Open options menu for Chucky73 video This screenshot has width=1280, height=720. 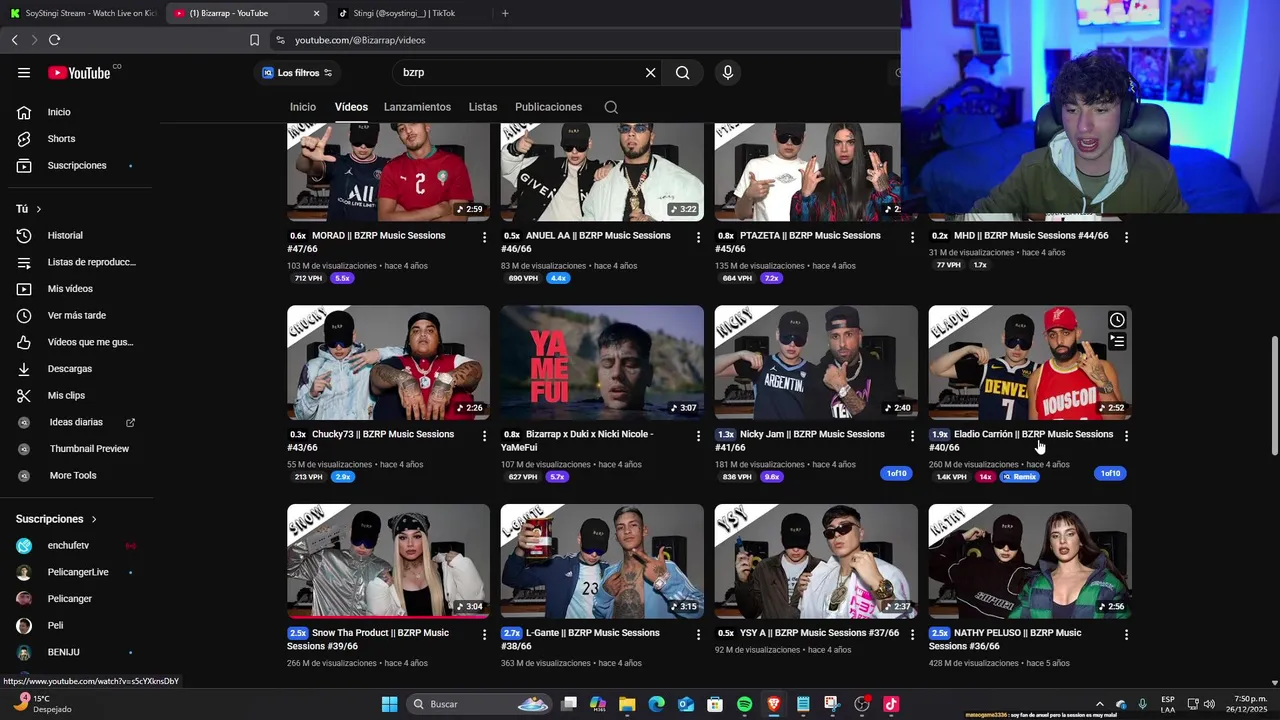click(485, 436)
